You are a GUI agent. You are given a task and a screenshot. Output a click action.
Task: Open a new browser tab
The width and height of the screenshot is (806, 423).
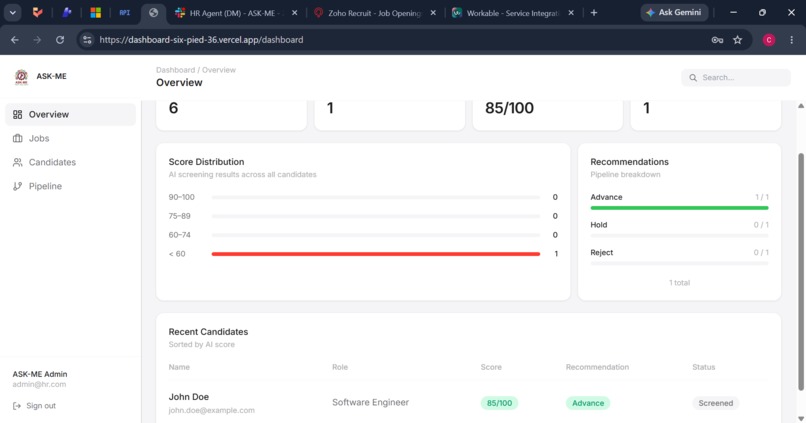594,13
